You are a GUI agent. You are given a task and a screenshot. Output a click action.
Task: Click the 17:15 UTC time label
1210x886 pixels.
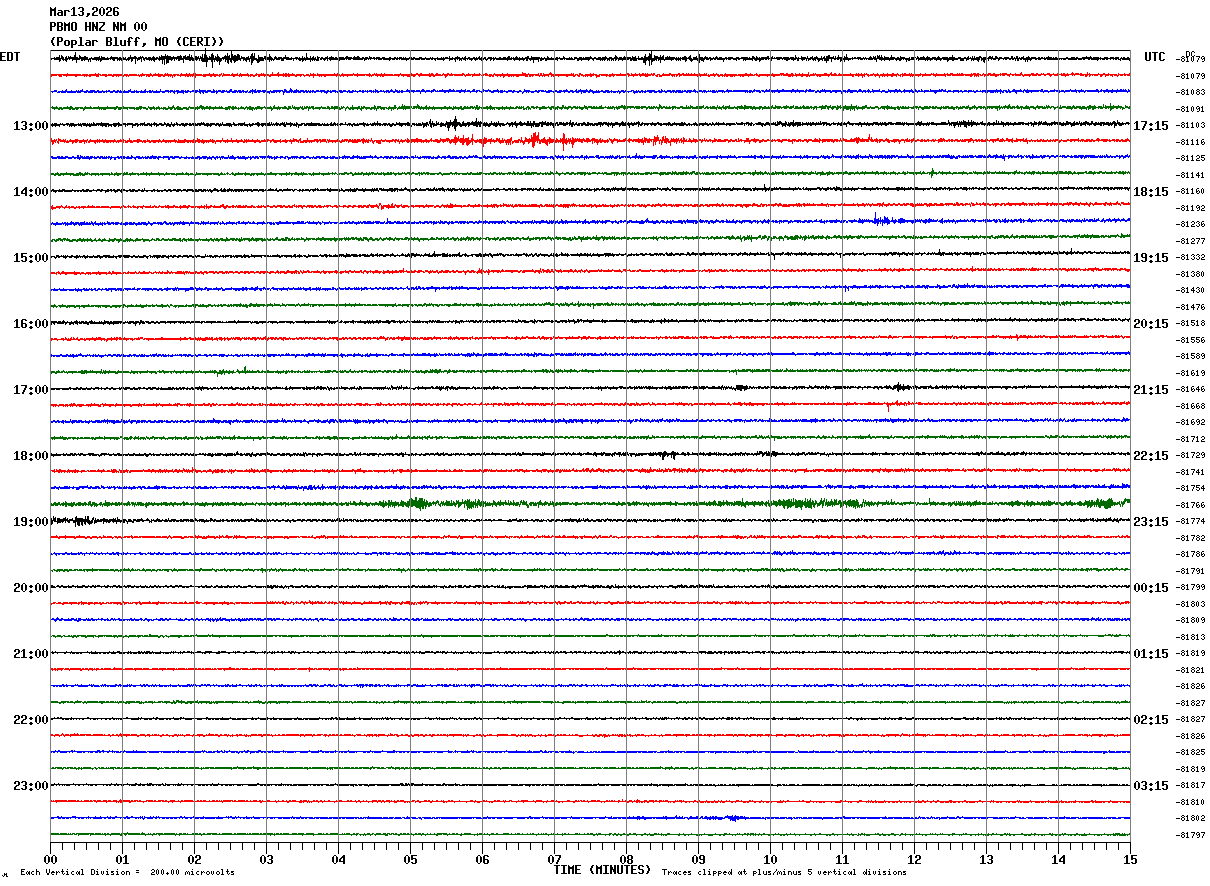pos(1151,126)
